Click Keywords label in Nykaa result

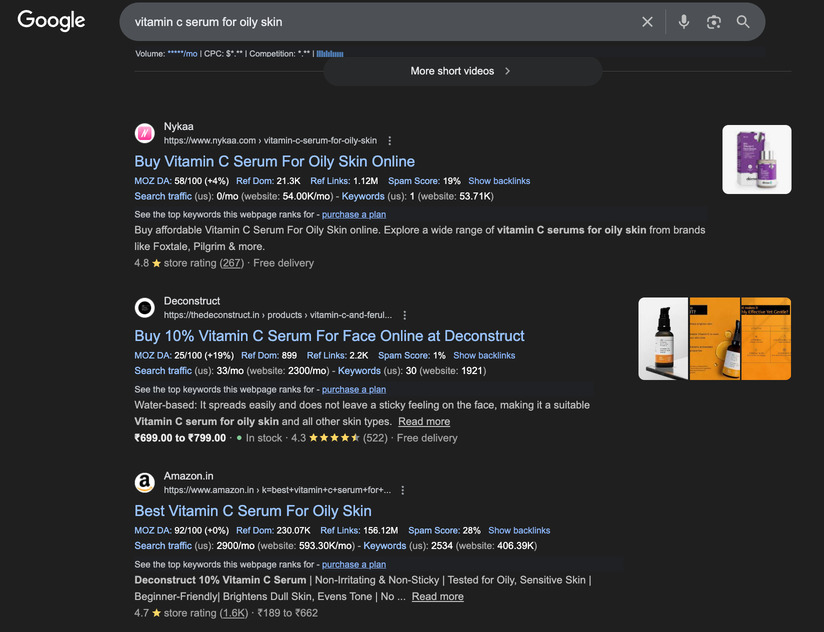363,196
